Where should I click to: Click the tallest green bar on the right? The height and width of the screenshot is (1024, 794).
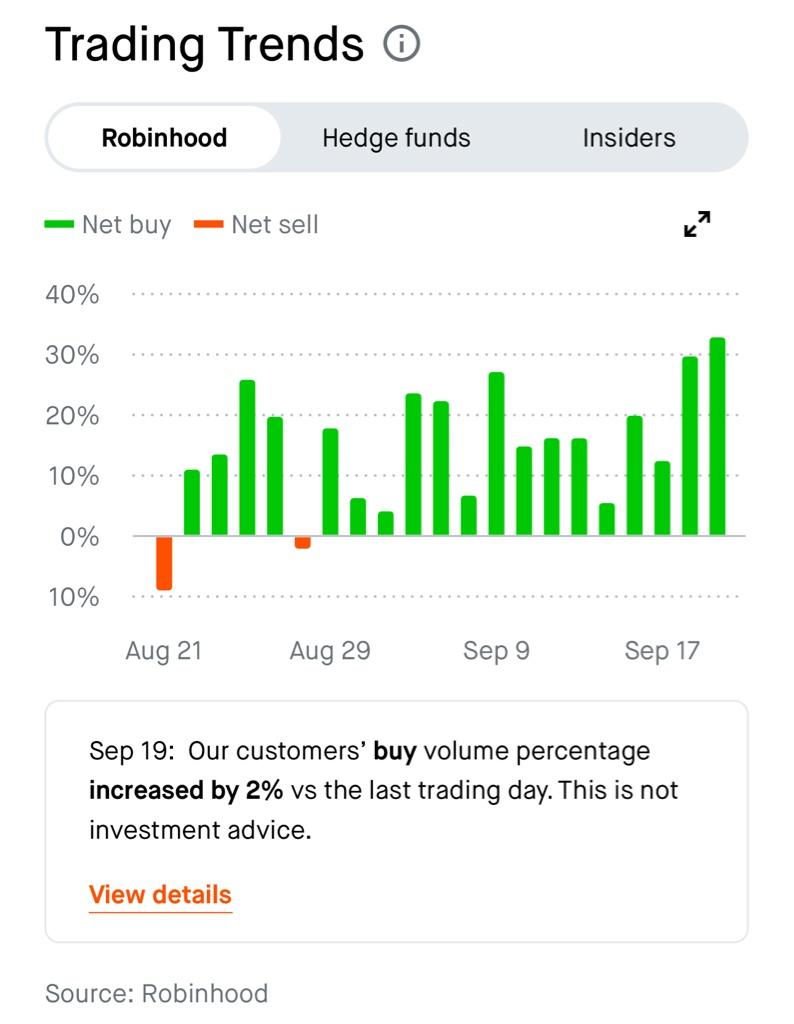pos(717,436)
